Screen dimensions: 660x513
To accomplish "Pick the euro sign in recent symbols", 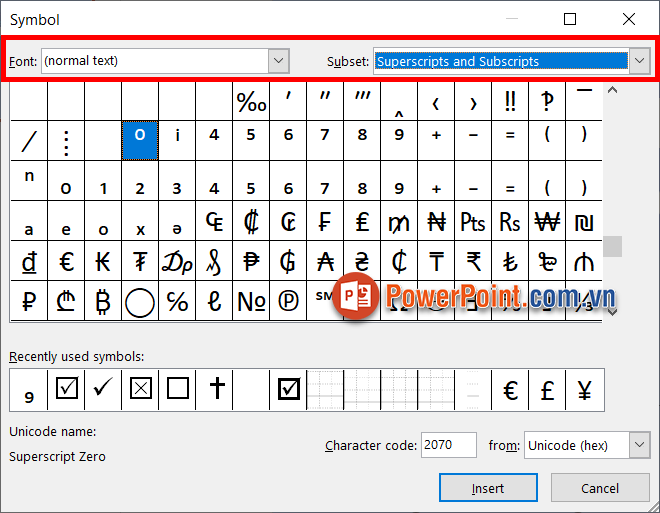I will coord(510,390).
